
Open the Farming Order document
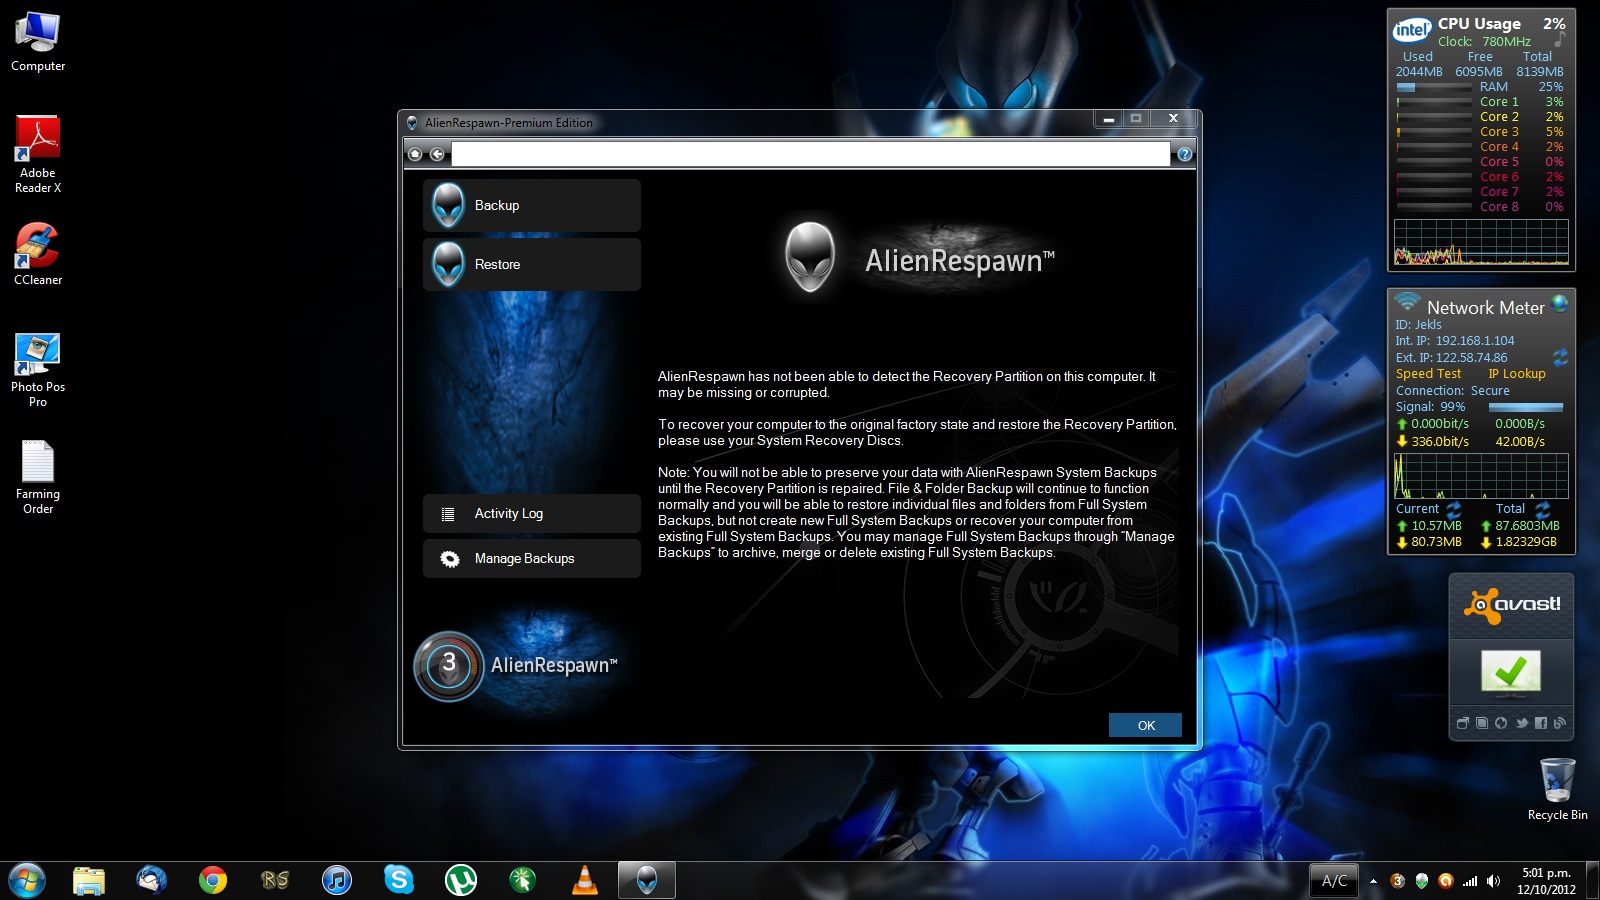(x=38, y=478)
